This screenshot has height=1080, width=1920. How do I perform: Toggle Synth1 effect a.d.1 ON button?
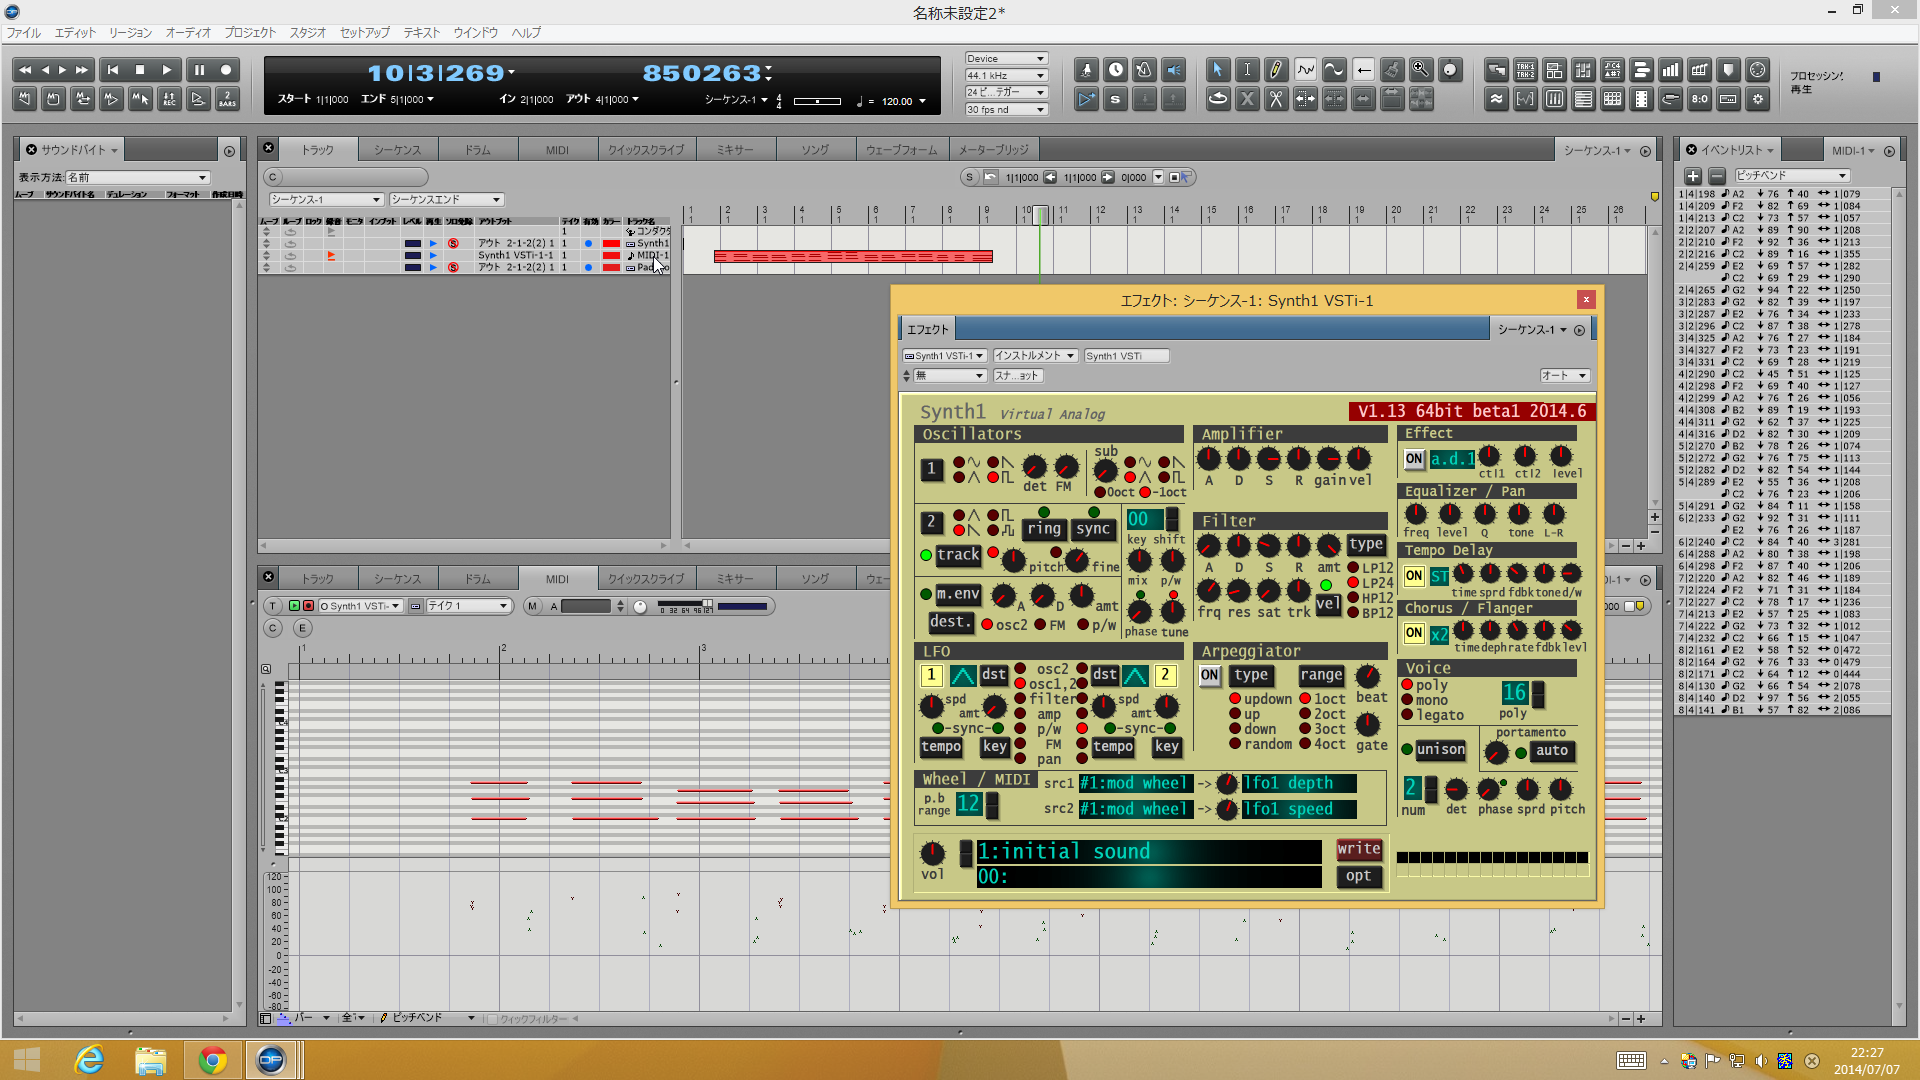pyautogui.click(x=1414, y=459)
